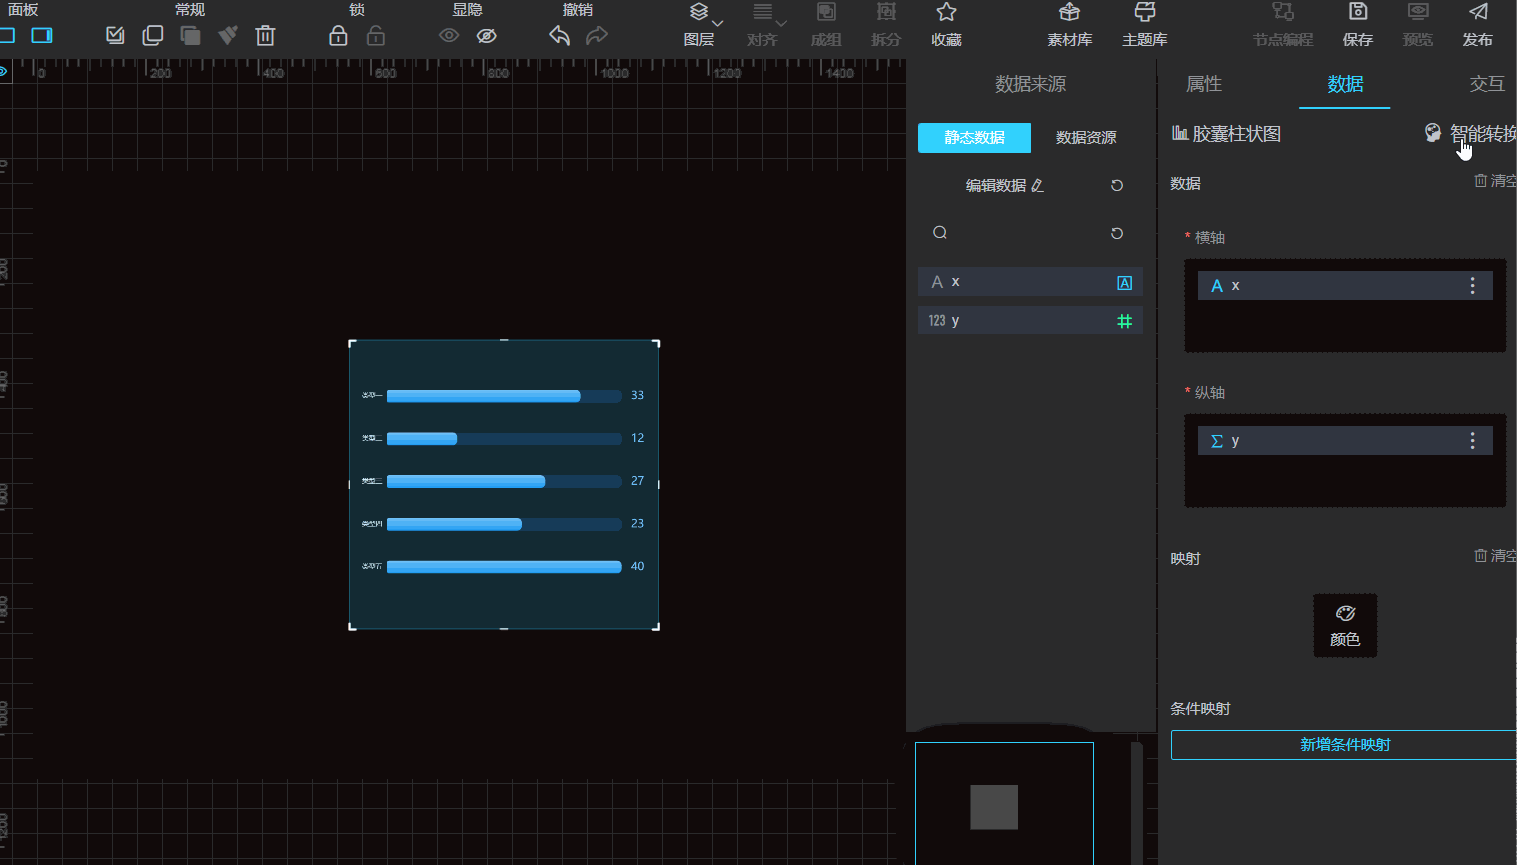Screen dimensions: 1517x865
Task: Click the copy icon in 常规 group
Action: [x=153, y=36]
